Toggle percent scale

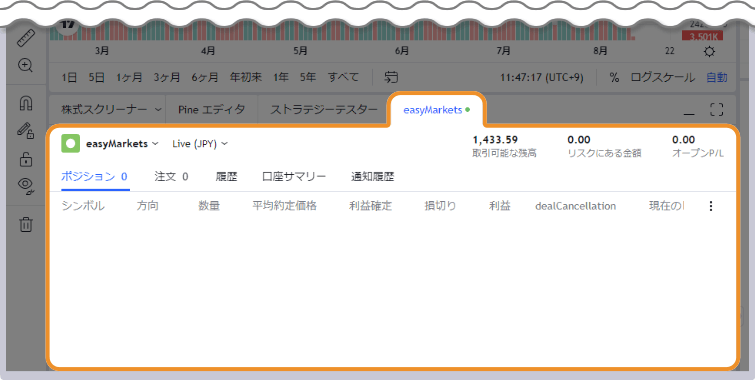(x=614, y=78)
